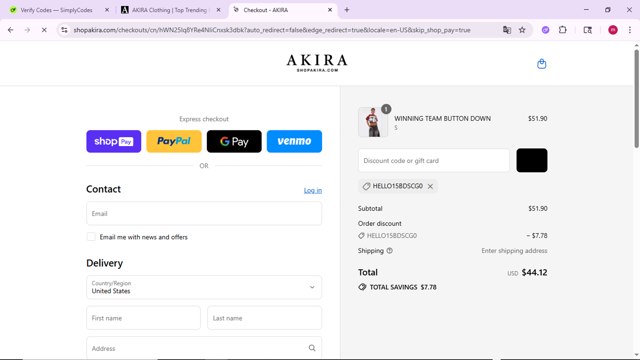
Task: Pay with PayPal button
Action: pos(174,141)
